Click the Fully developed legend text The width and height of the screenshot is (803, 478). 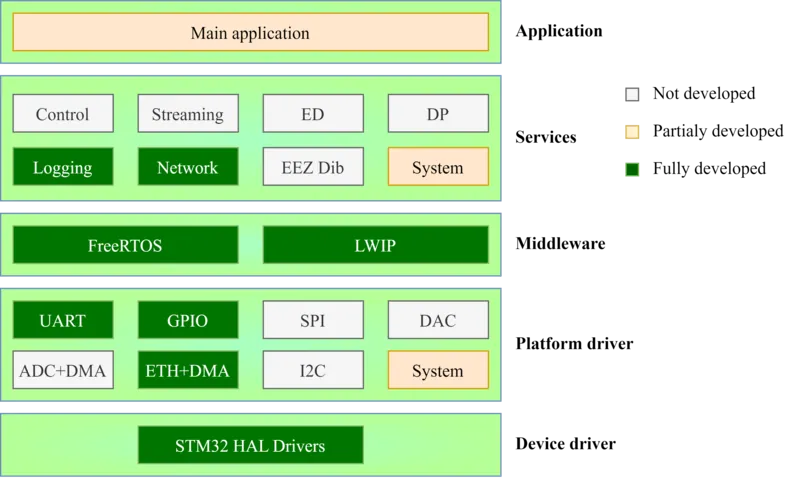[x=709, y=169]
